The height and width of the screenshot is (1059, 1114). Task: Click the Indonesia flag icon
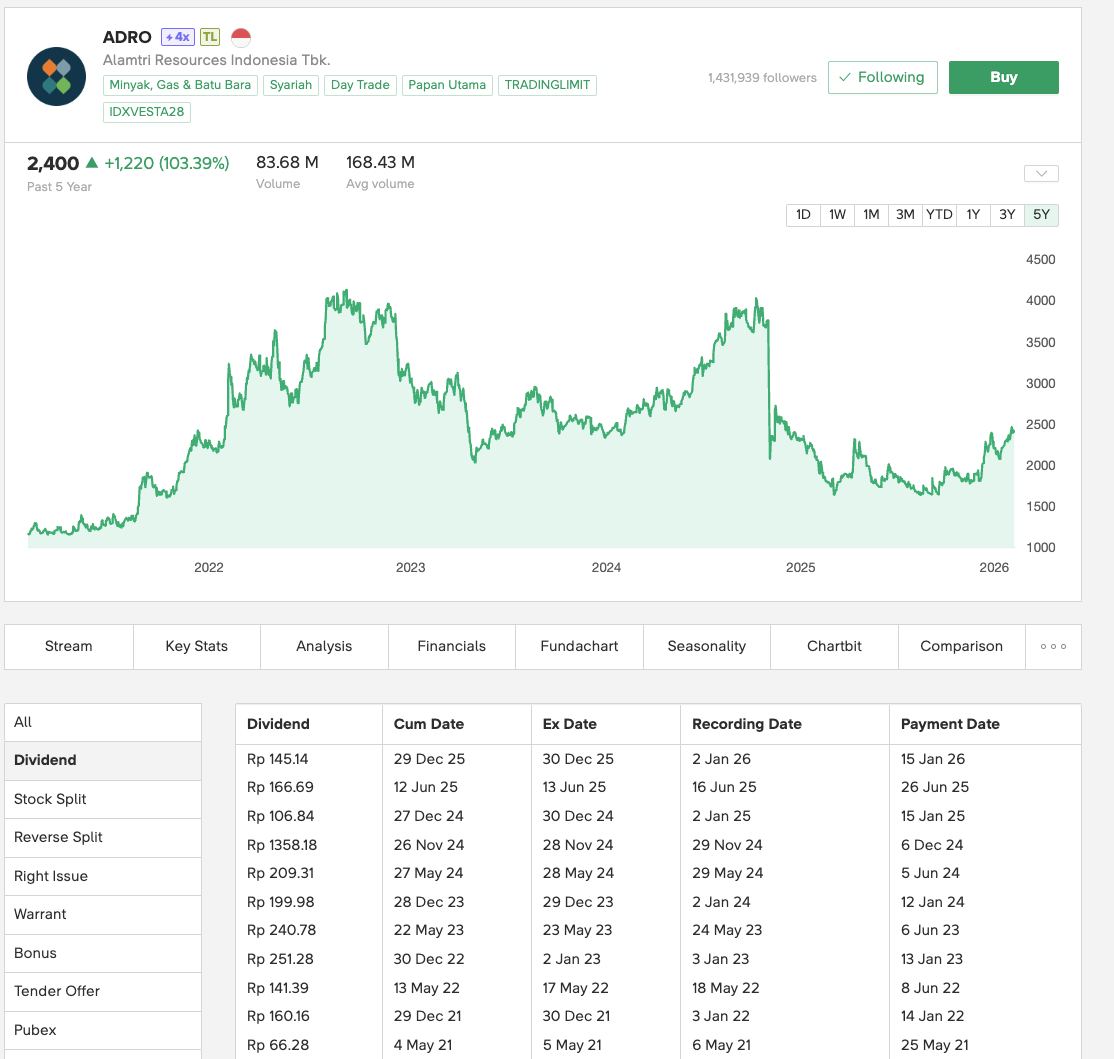[241, 37]
